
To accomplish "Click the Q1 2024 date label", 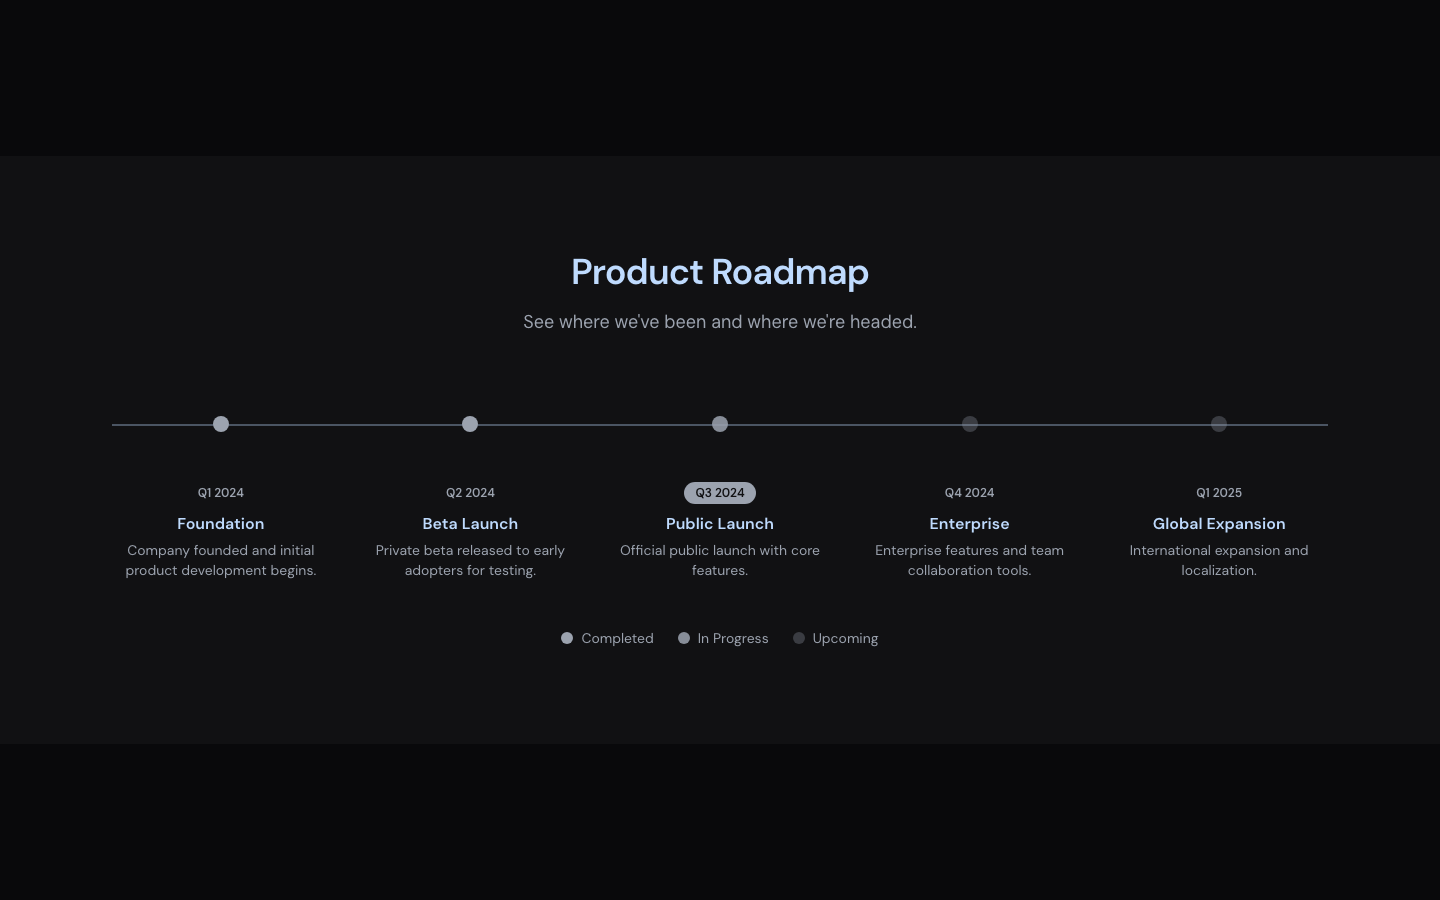I will pyautogui.click(x=221, y=493).
